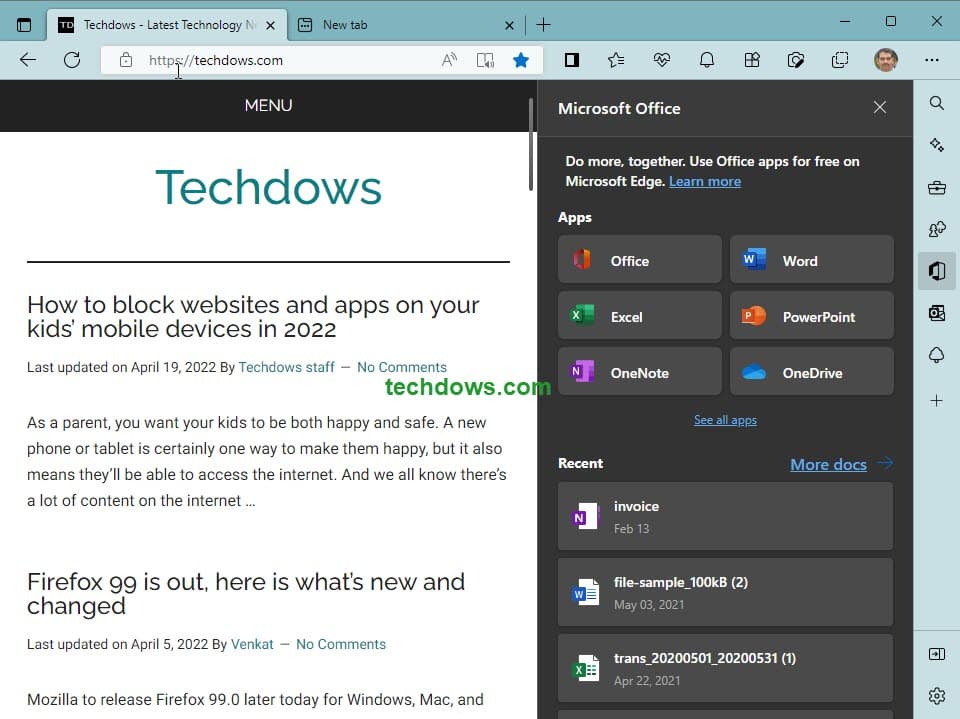Toggle the favorite star in the address bar
This screenshot has width=960, height=719.
tap(521, 60)
